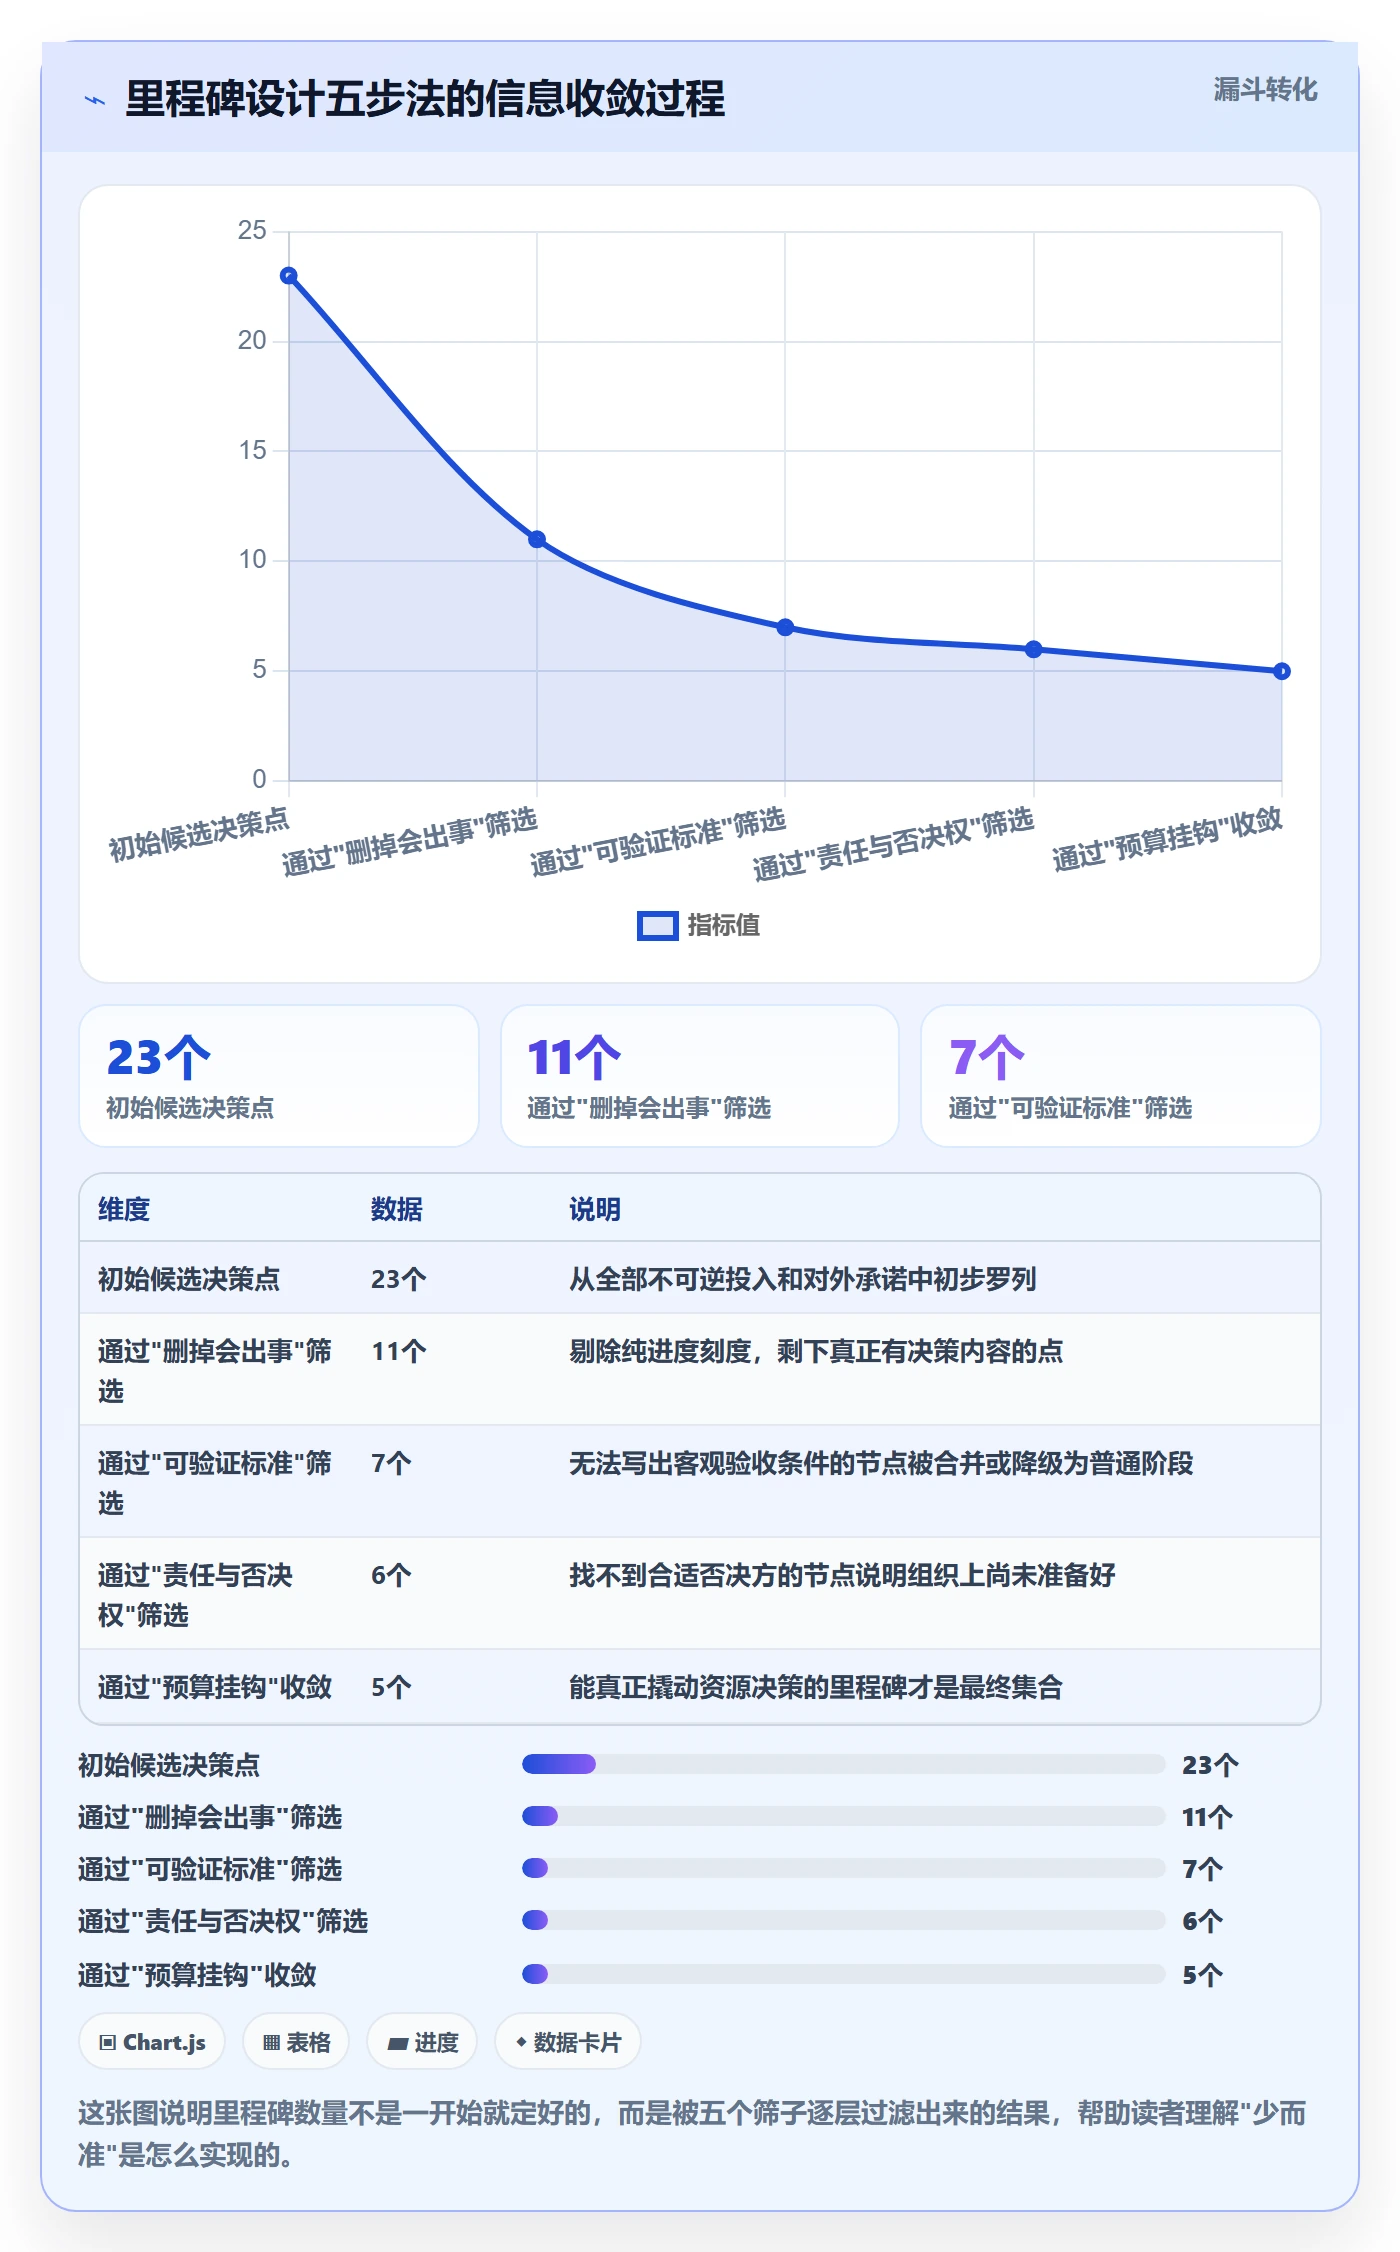Select the chart point for 预算挂钩 收敛
This screenshot has width=1400, height=2252.
1282,672
